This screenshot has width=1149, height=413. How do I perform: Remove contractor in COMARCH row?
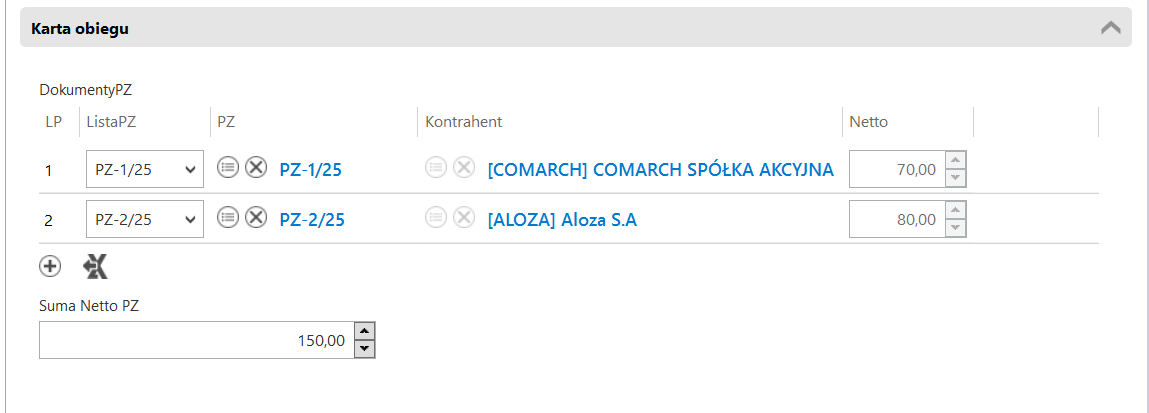pos(463,169)
